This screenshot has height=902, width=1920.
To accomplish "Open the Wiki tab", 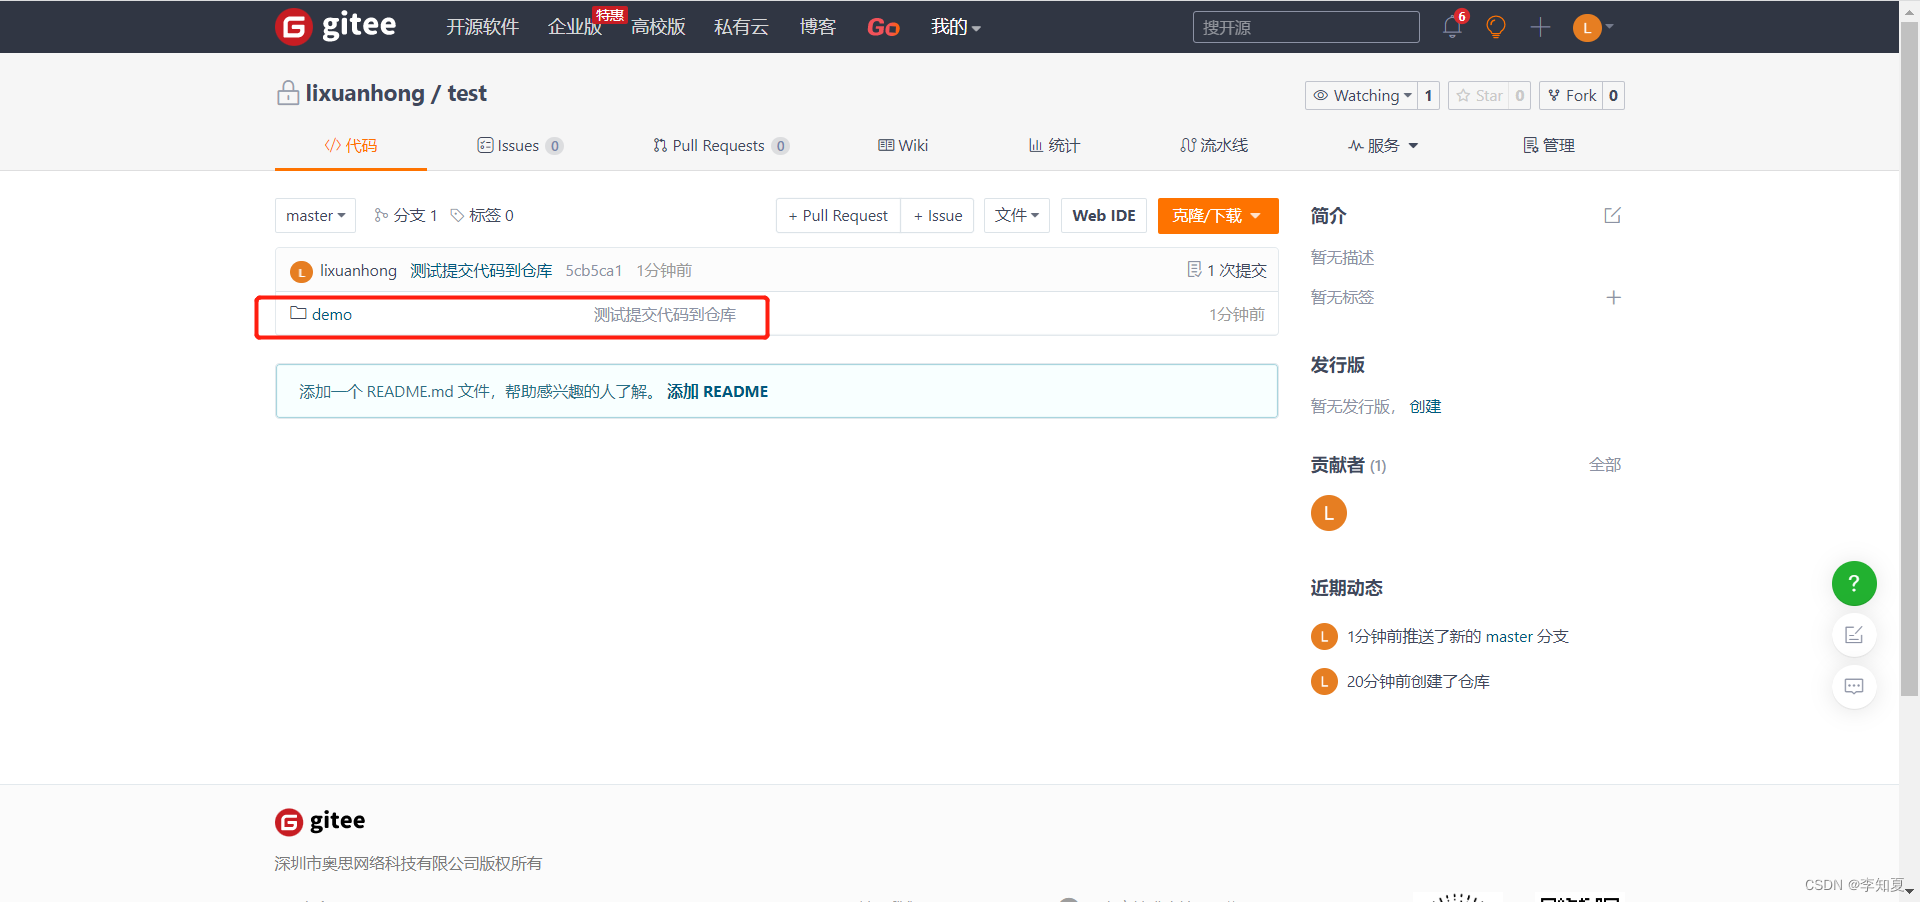I will 903,145.
